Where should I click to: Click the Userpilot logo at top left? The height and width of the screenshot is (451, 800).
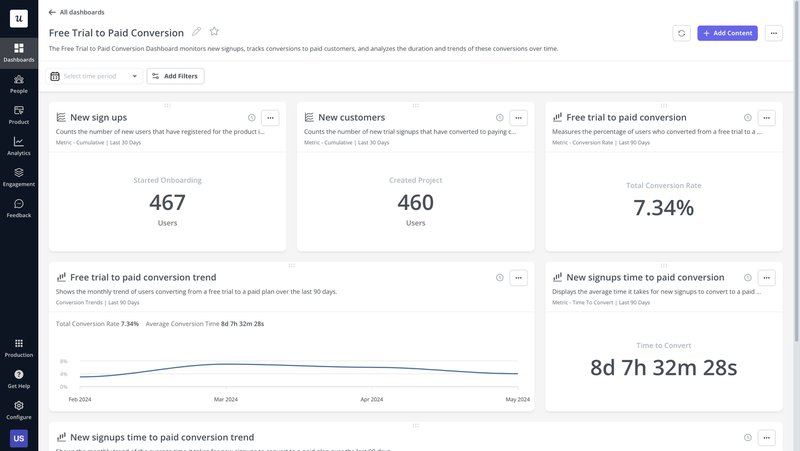coord(19,17)
